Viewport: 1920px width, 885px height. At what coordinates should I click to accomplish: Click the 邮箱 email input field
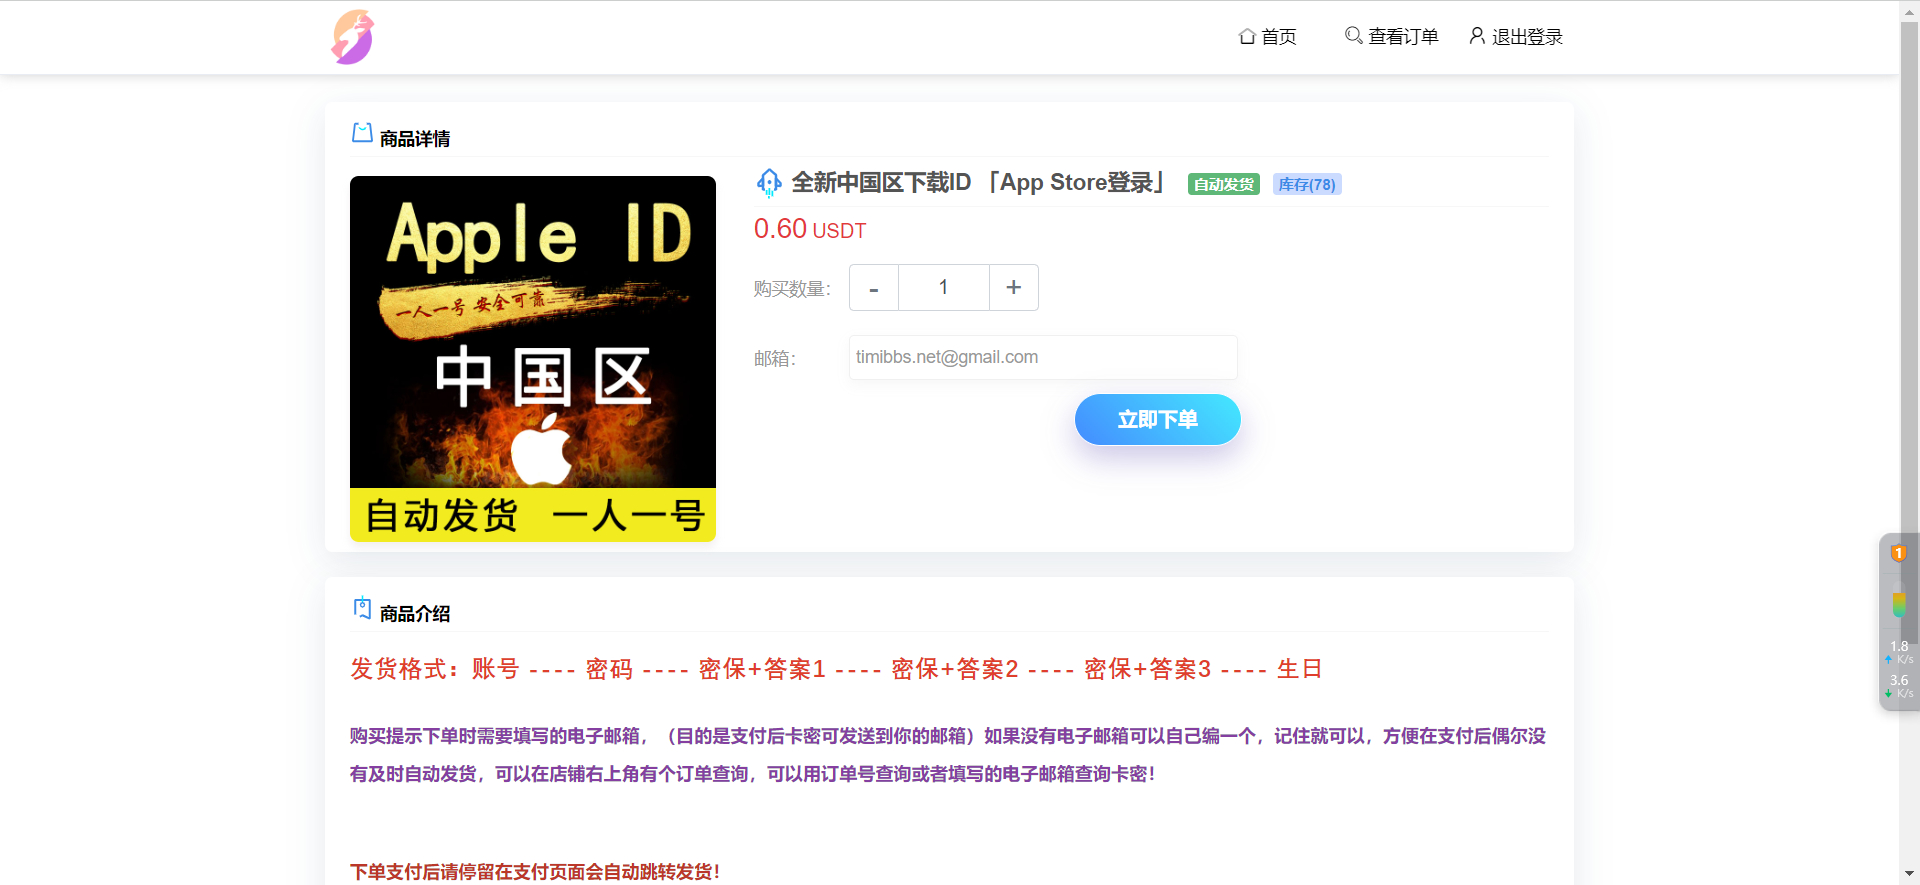[x=1042, y=357]
